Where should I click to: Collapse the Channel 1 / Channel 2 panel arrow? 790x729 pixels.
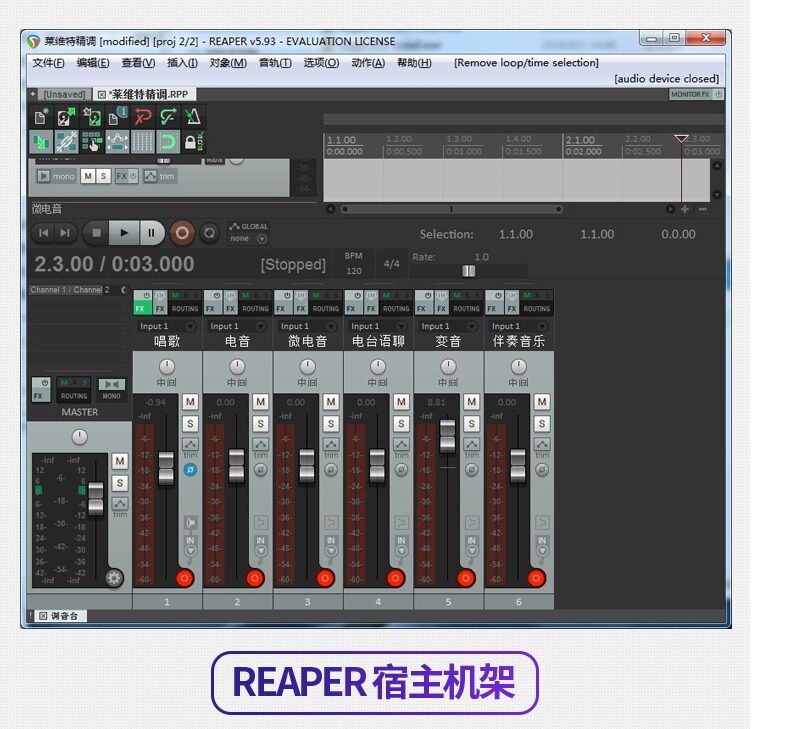(123, 290)
